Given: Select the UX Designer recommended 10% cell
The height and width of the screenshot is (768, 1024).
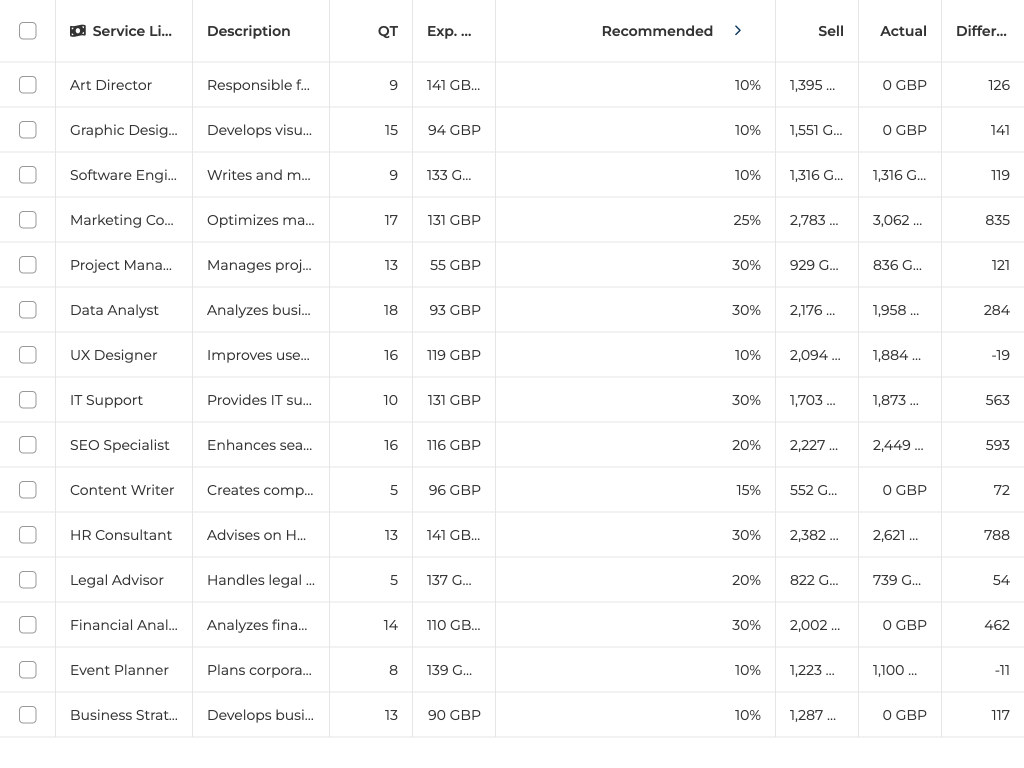Looking at the screenshot, I should pos(747,355).
